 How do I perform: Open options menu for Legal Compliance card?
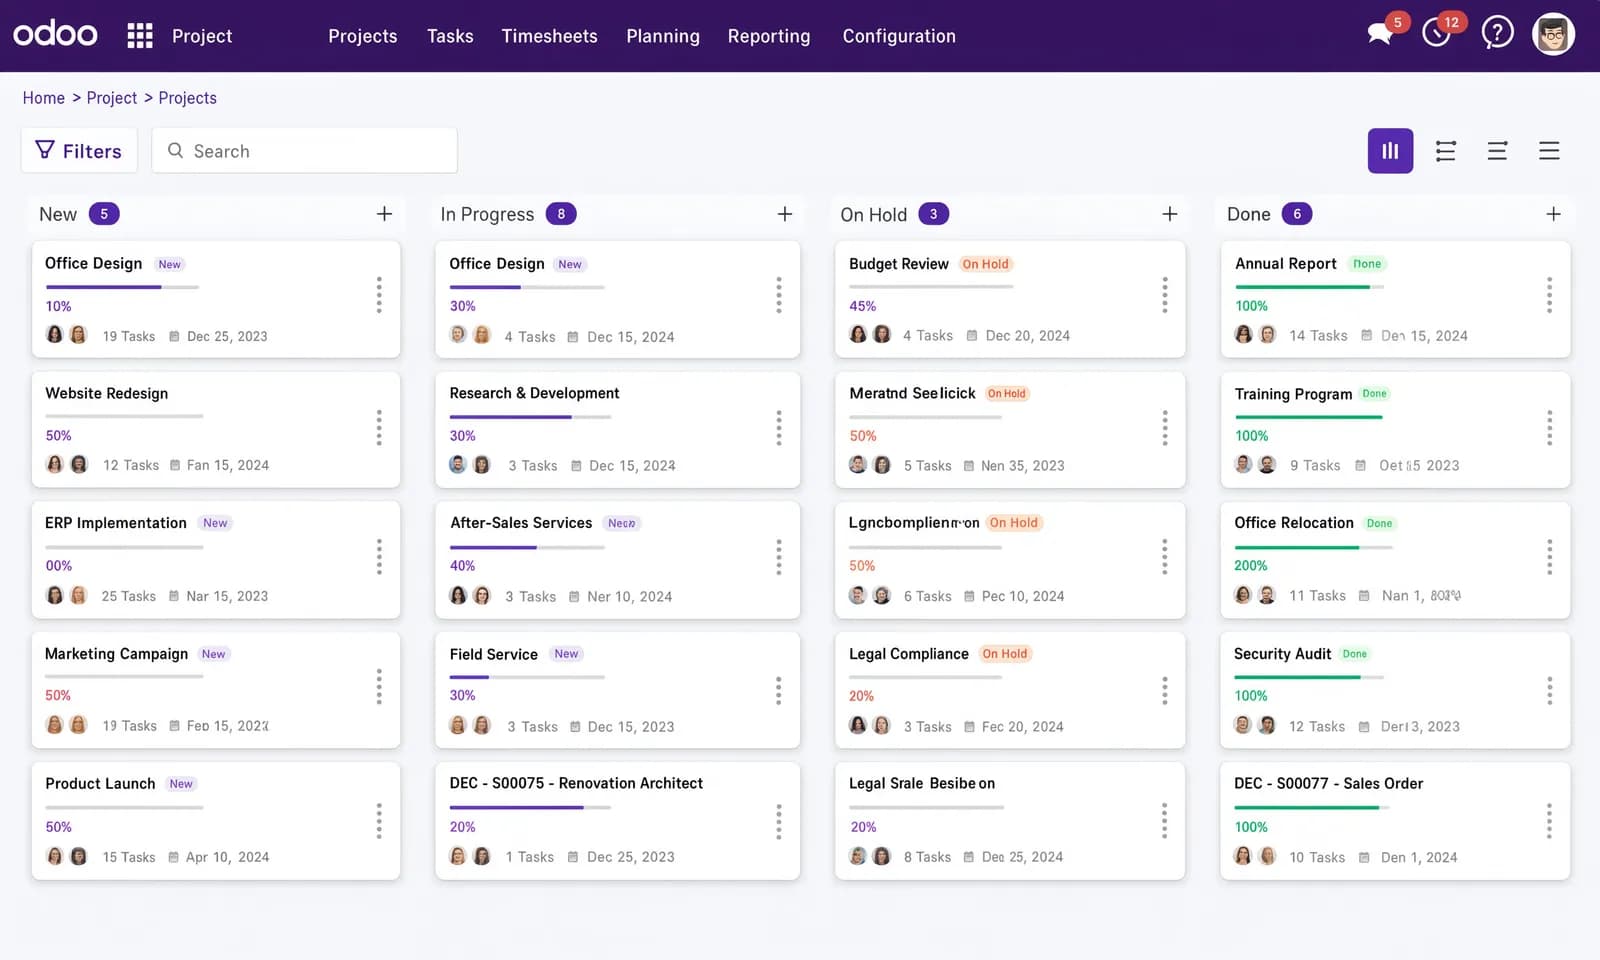tap(1165, 690)
